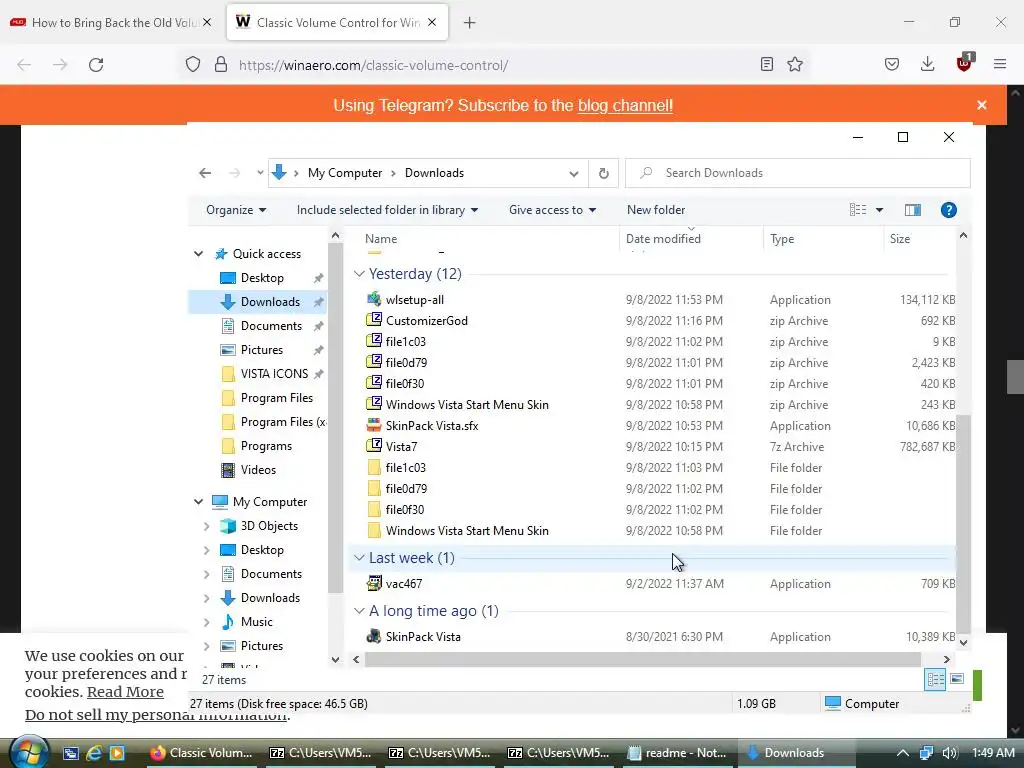Reload the Firefox page
This screenshot has width=1024, height=768.
96,65
